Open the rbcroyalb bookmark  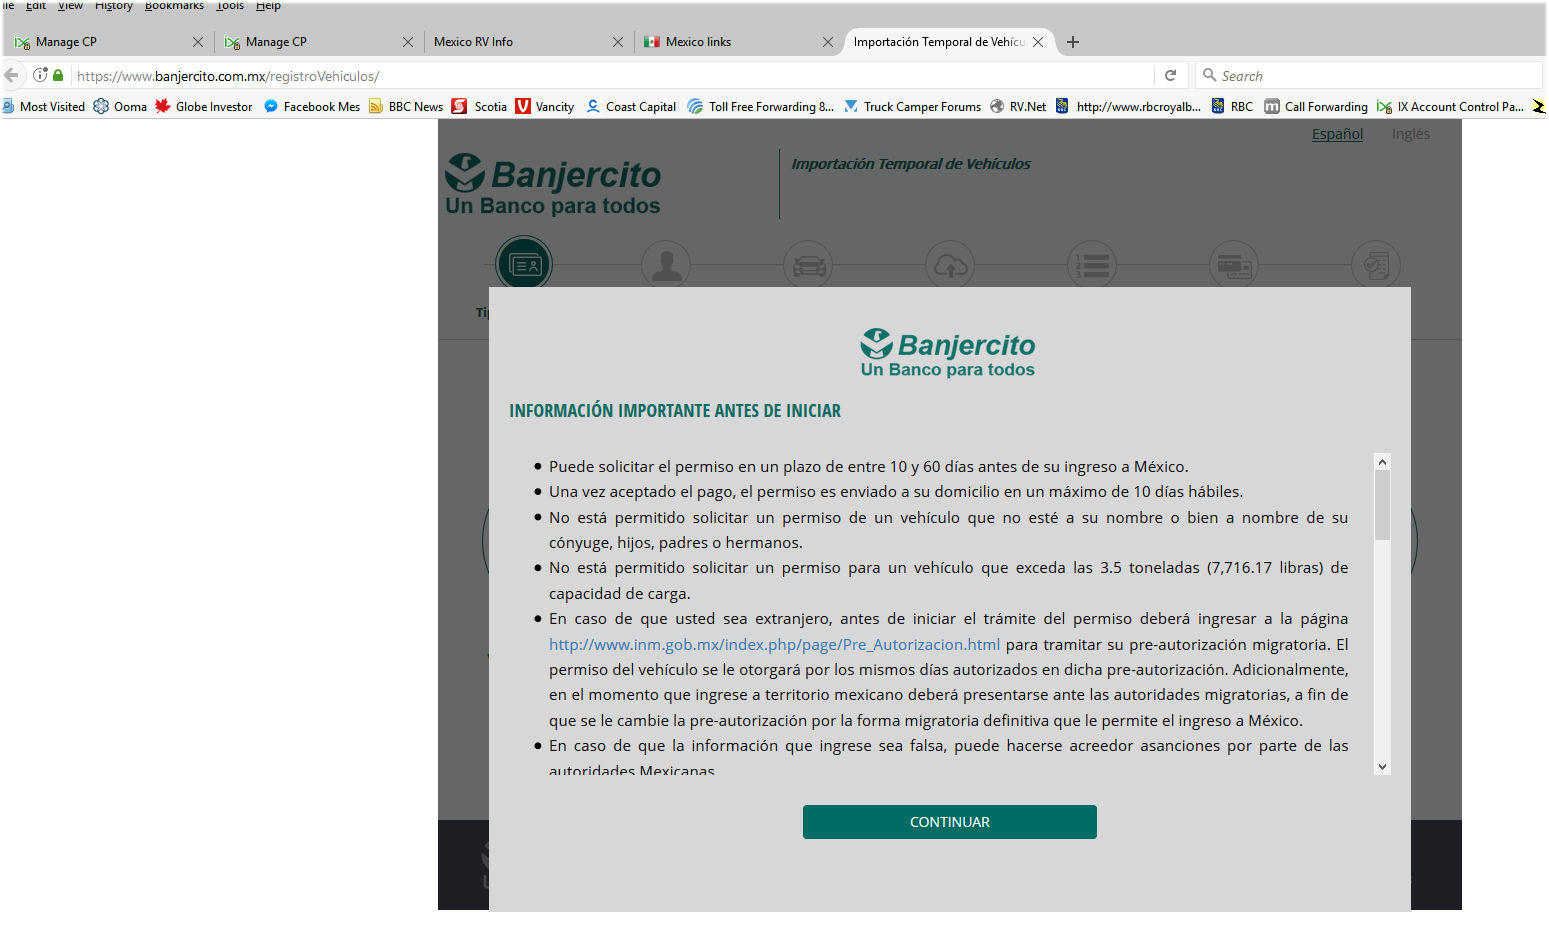point(1129,106)
